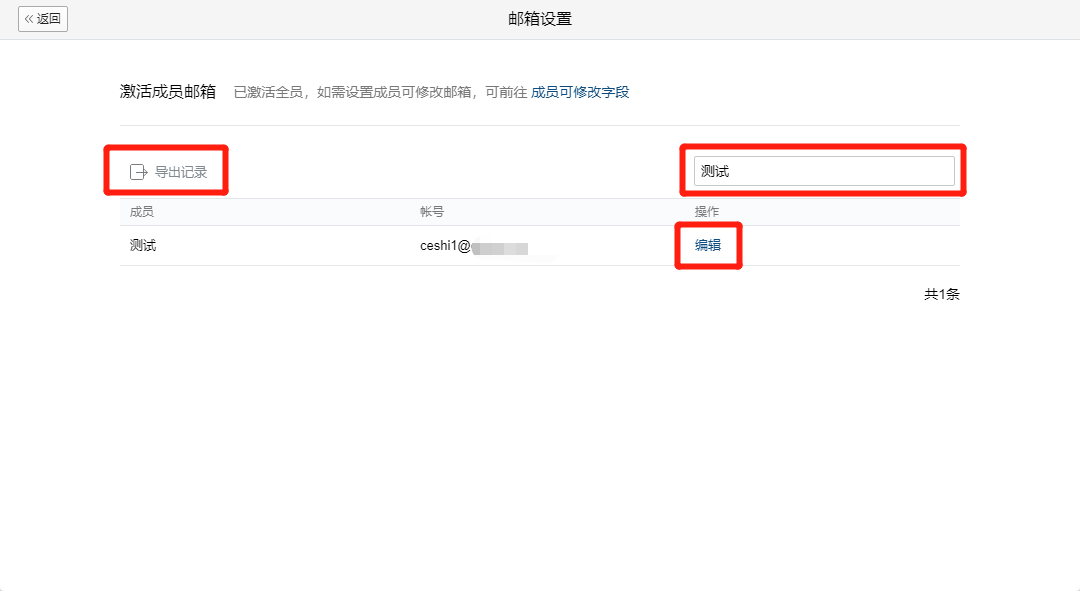Click the 共1条 record count text
This screenshot has height=591, width=1080.
[940, 294]
